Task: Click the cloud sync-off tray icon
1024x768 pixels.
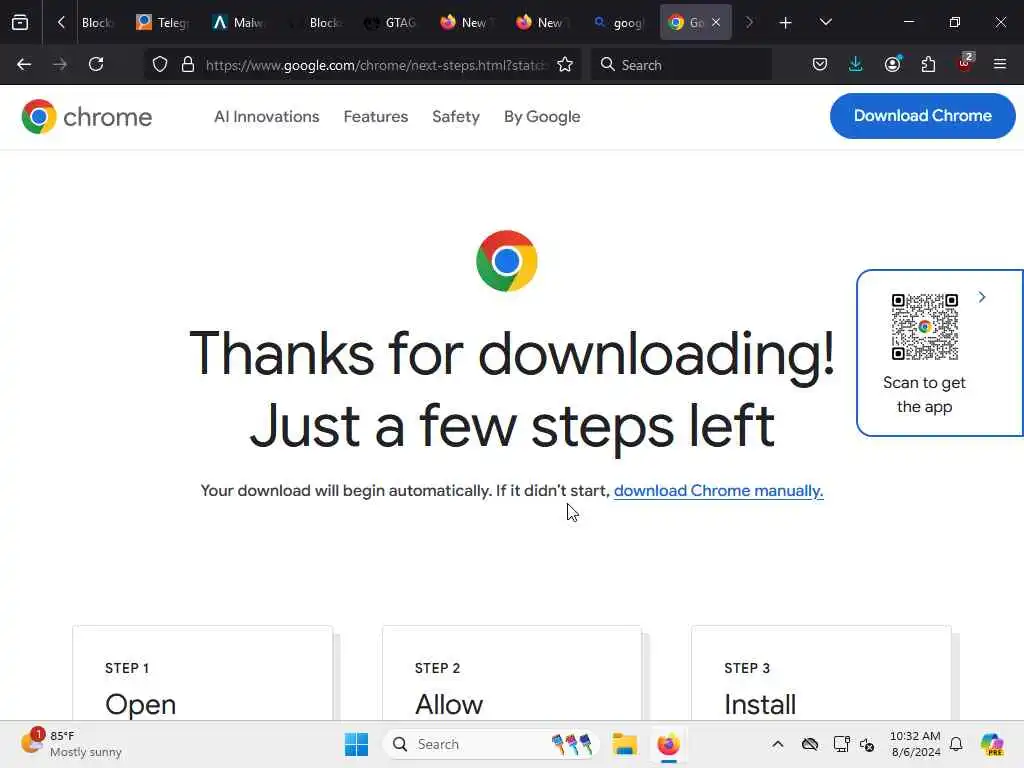Action: (x=810, y=744)
